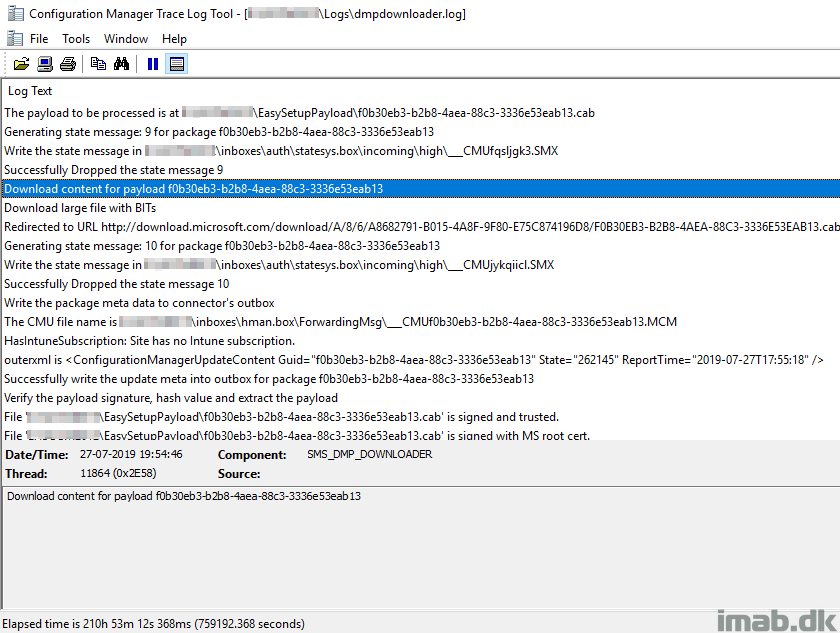Select the 'outerxml is' log row
Image resolution: width=840 pixels, height=633 pixels.
point(421,360)
